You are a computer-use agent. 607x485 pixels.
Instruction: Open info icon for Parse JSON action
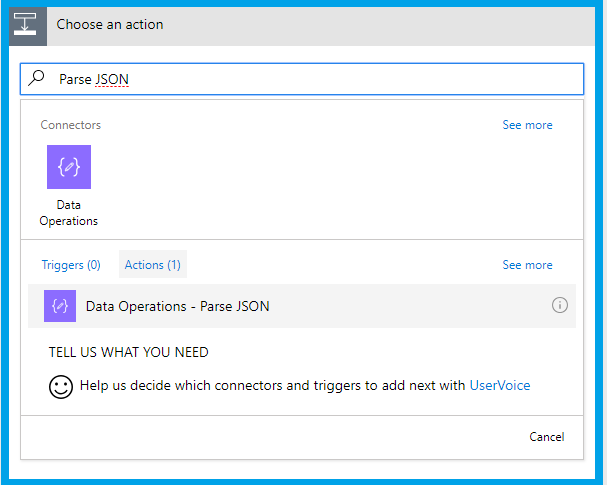tap(560, 305)
